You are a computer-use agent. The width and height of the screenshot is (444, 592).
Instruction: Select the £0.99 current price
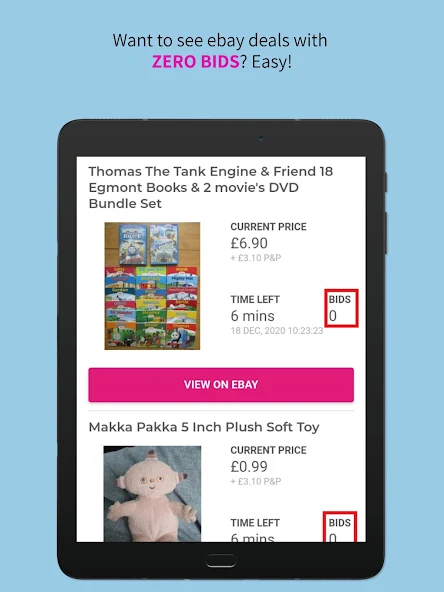pyautogui.click(x=249, y=467)
